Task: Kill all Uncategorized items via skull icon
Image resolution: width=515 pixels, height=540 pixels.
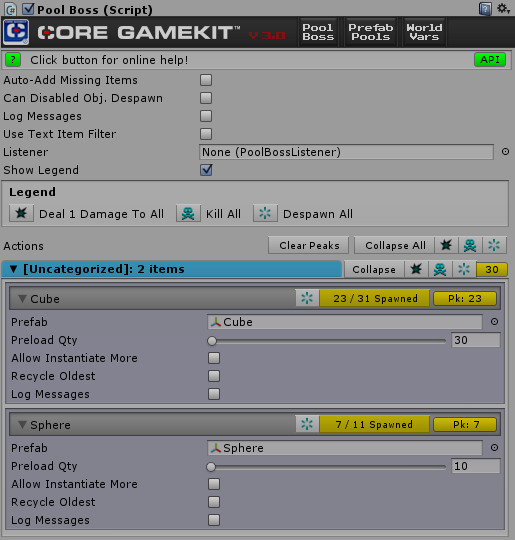Action: (440, 269)
